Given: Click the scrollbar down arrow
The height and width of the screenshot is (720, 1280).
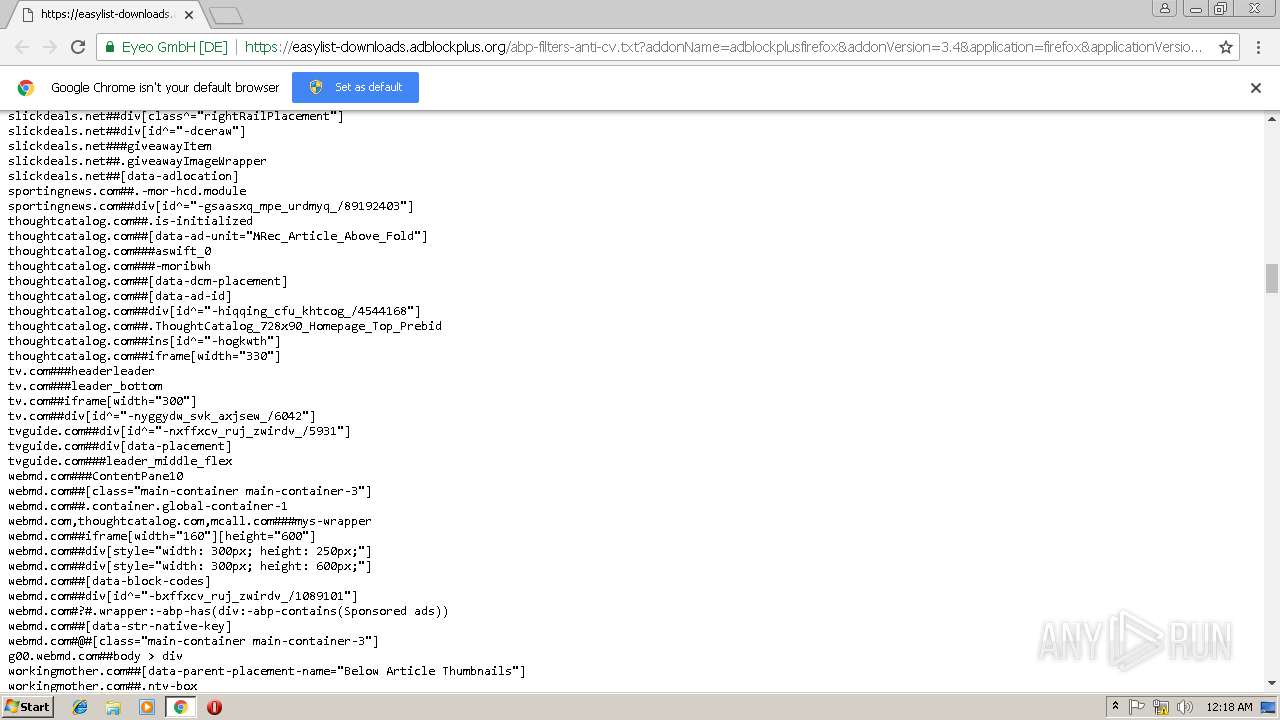Looking at the screenshot, I should pos(1272,683).
